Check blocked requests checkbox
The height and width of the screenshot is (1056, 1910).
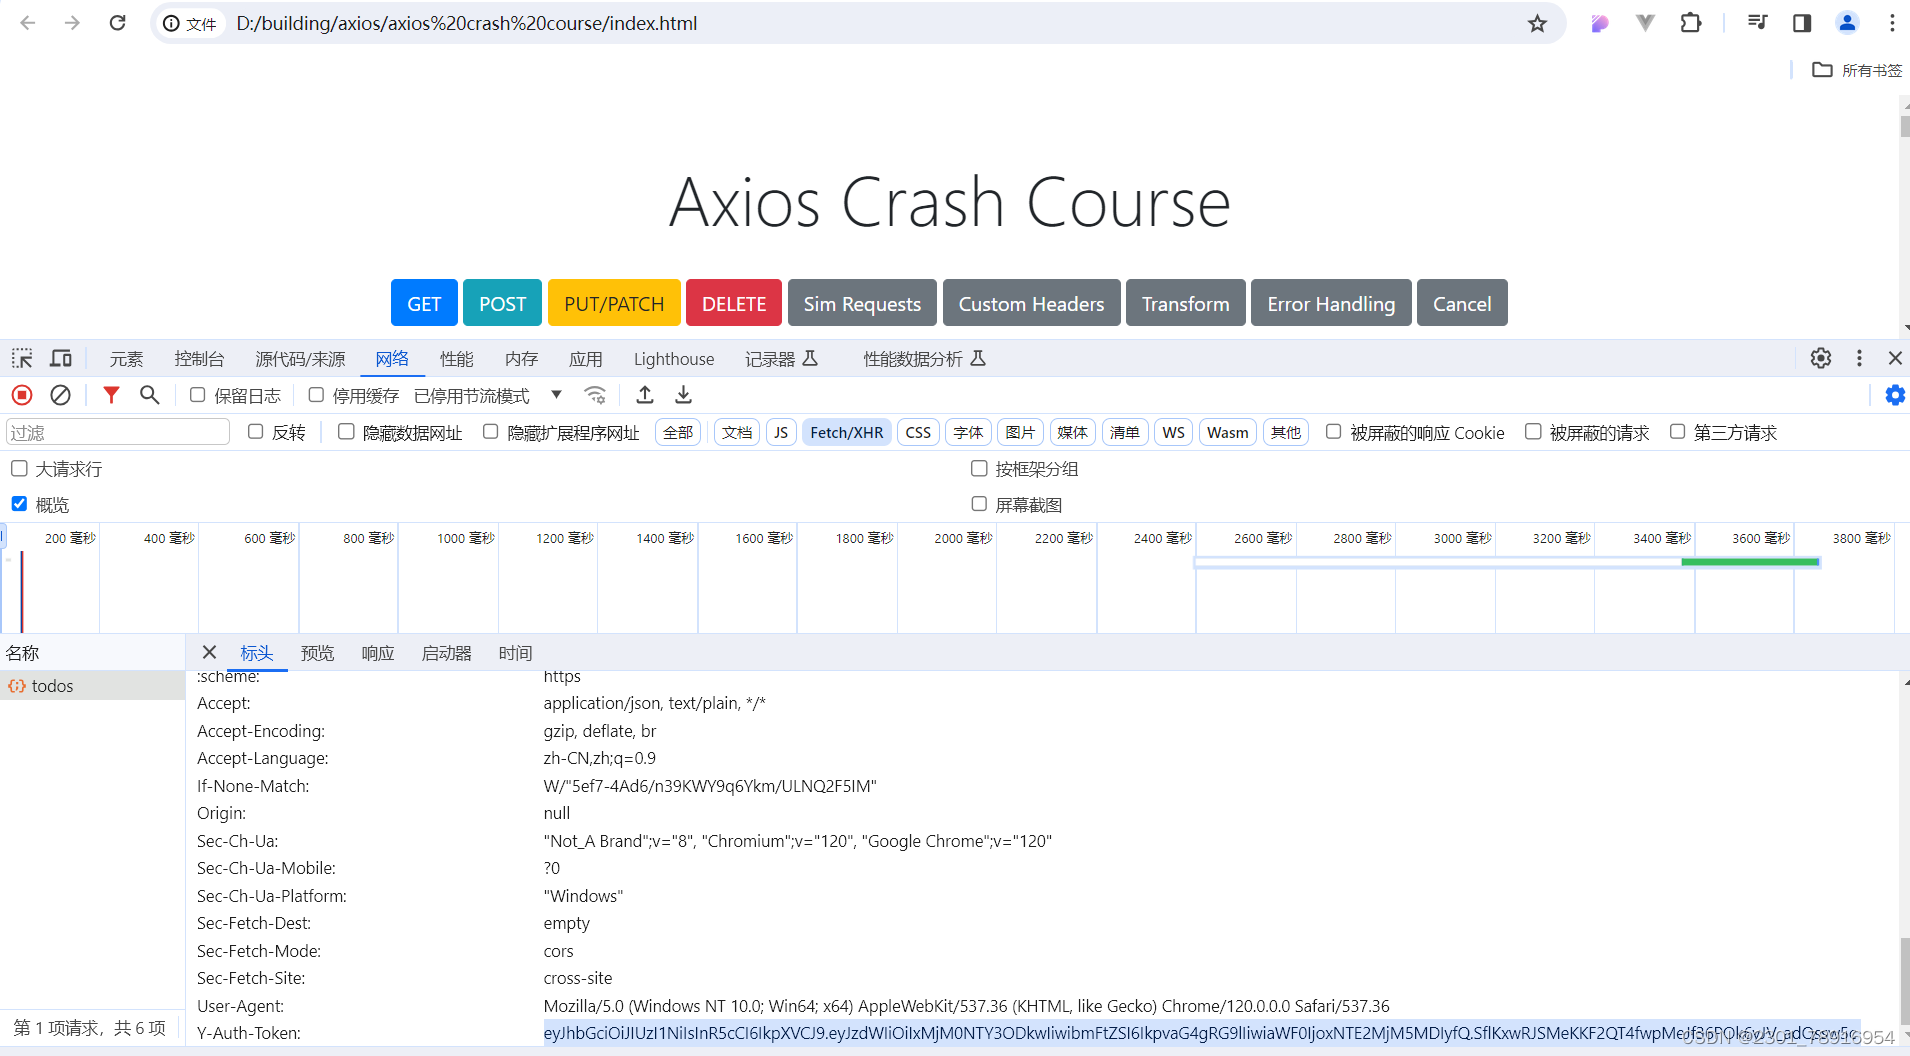coord(1533,432)
